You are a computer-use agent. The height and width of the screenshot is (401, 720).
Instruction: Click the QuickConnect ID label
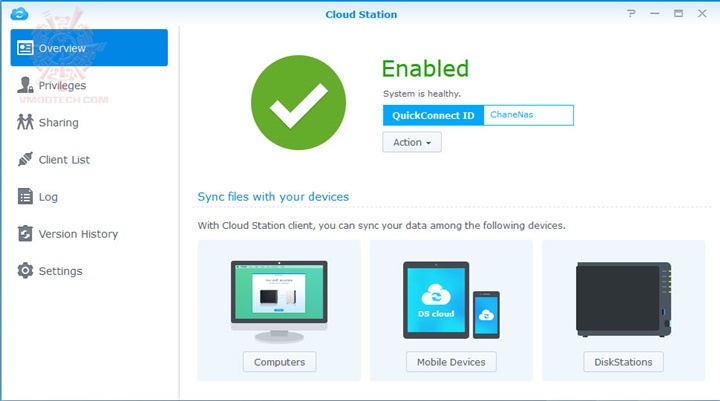[x=433, y=115]
